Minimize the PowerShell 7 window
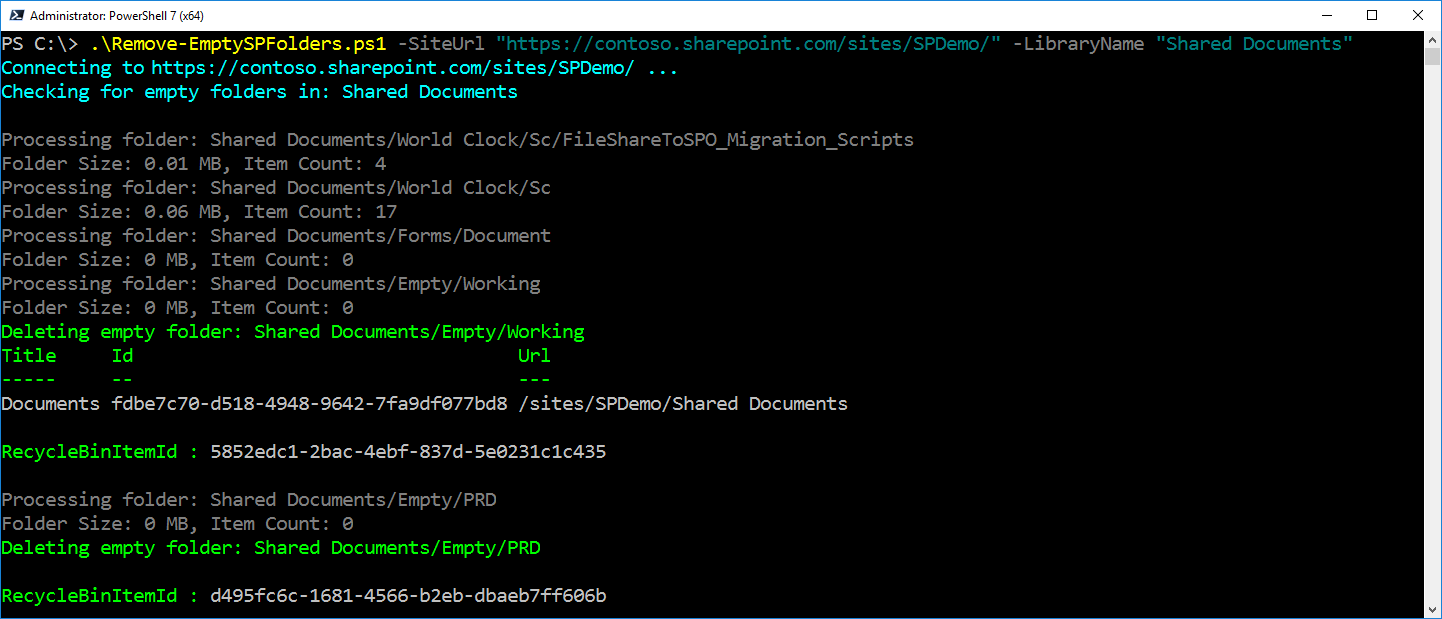The image size is (1442, 619). pyautogui.click(x=1327, y=15)
